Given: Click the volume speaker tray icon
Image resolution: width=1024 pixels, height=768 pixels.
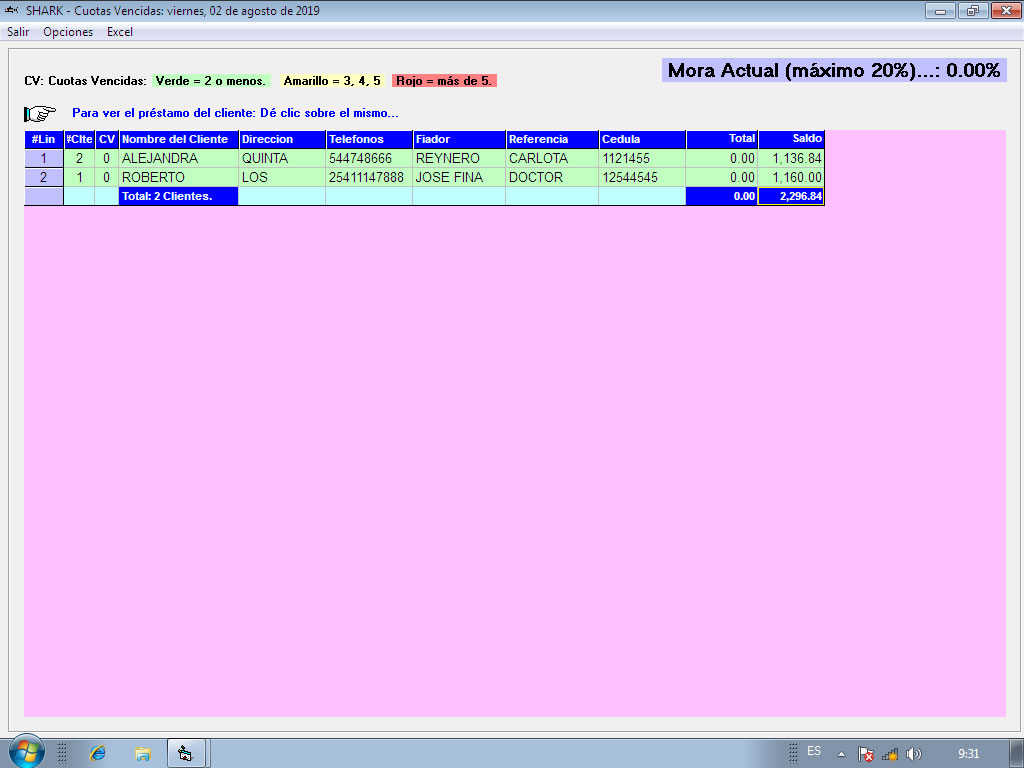Looking at the screenshot, I should pyautogui.click(x=913, y=754).
